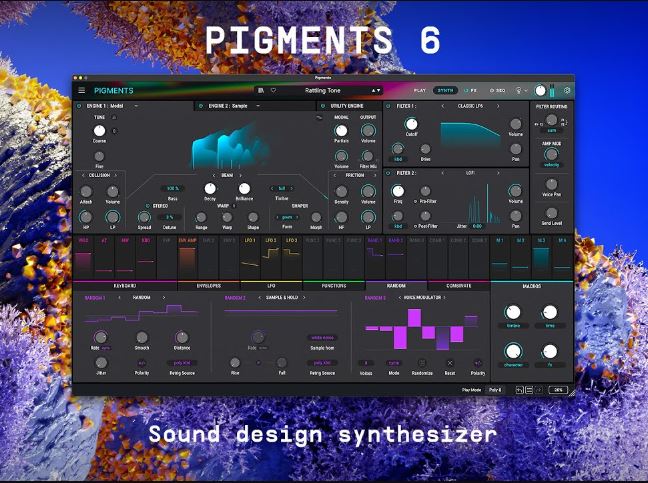Click the Rise/Fall link icon in Random 2
Viewport: 648px width, 483px height.
(258, 363)
